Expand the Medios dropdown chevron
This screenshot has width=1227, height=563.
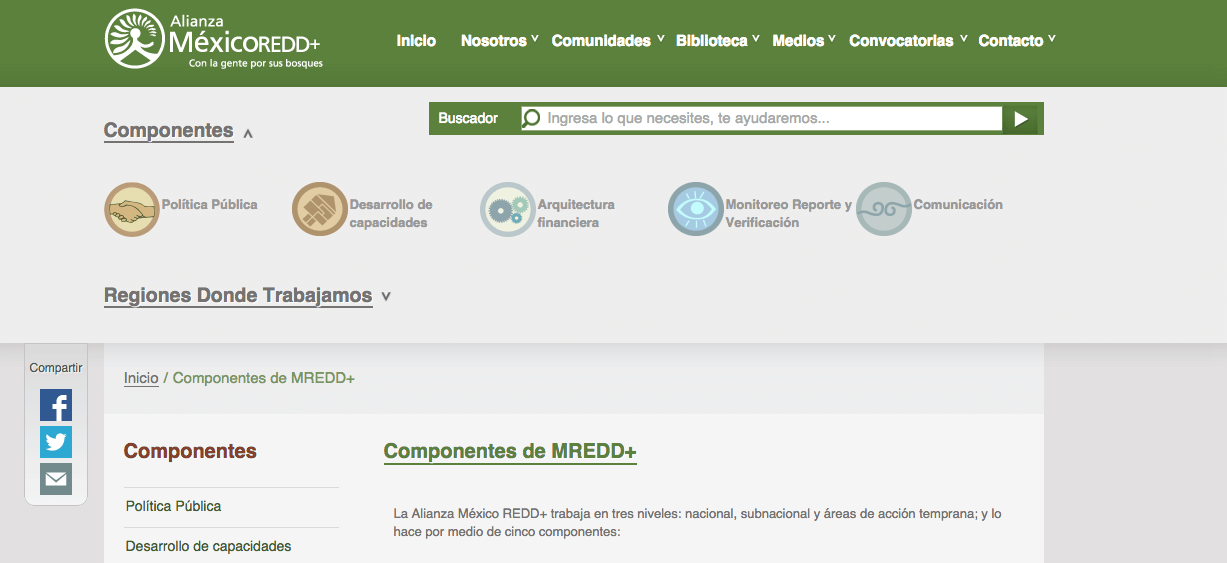click(x=832, y=40)
